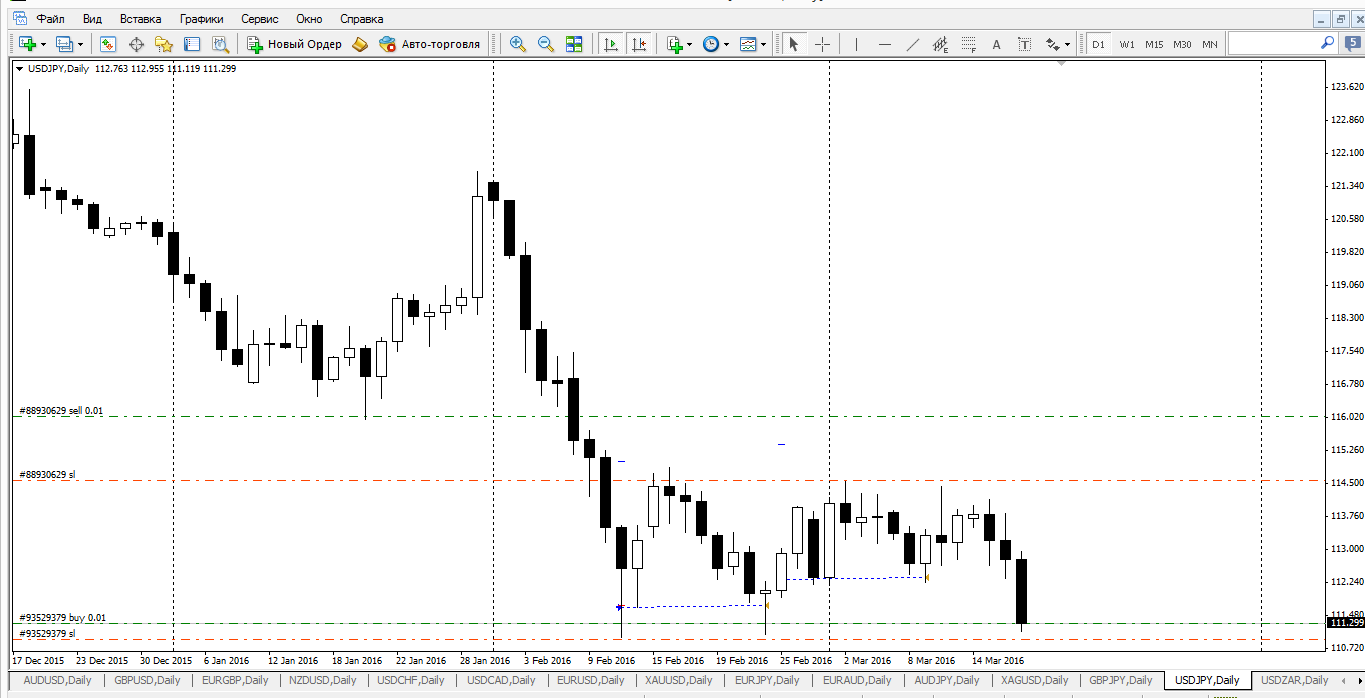Open the Strategy Tester icon

220,44
